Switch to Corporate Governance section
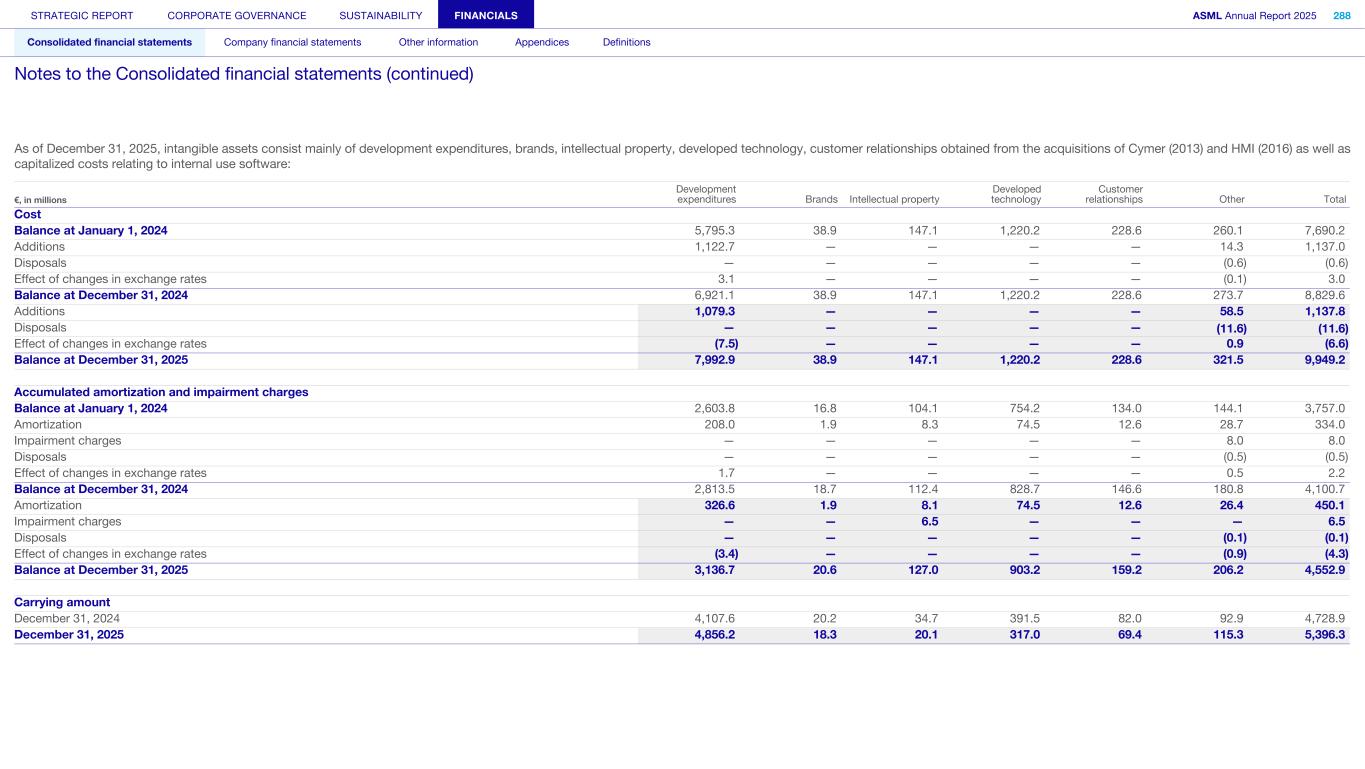The height and width of the screenshot is (769, 1365). pyautogui.click(x=237, y=15)
